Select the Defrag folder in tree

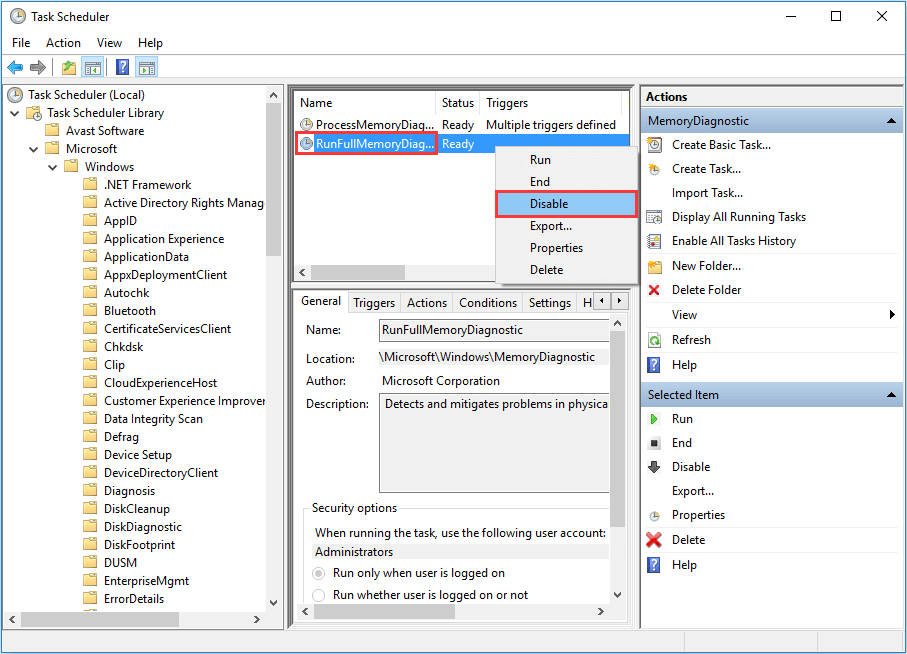[121, 437]
